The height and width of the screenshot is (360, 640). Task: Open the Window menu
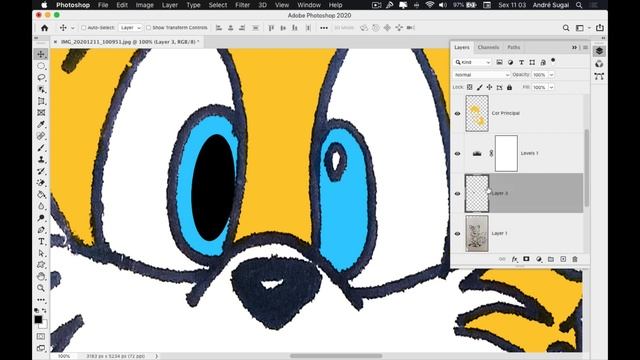[x=309, y=5]
